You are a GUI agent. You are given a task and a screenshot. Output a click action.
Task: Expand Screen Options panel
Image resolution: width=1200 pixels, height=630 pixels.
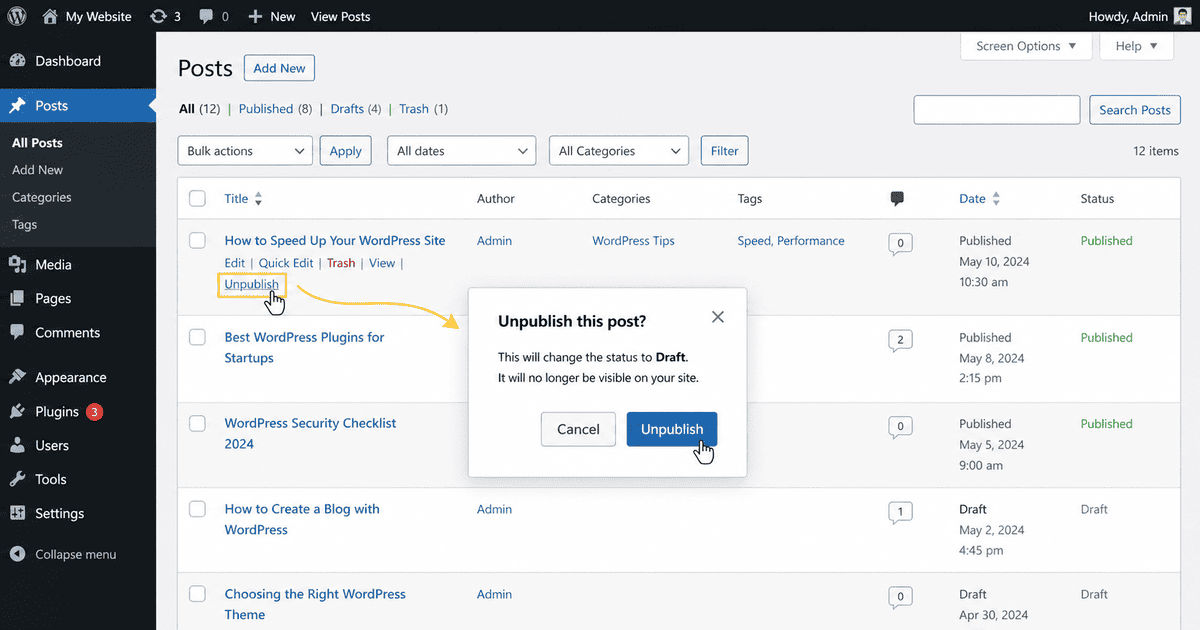click(1026, 46)
